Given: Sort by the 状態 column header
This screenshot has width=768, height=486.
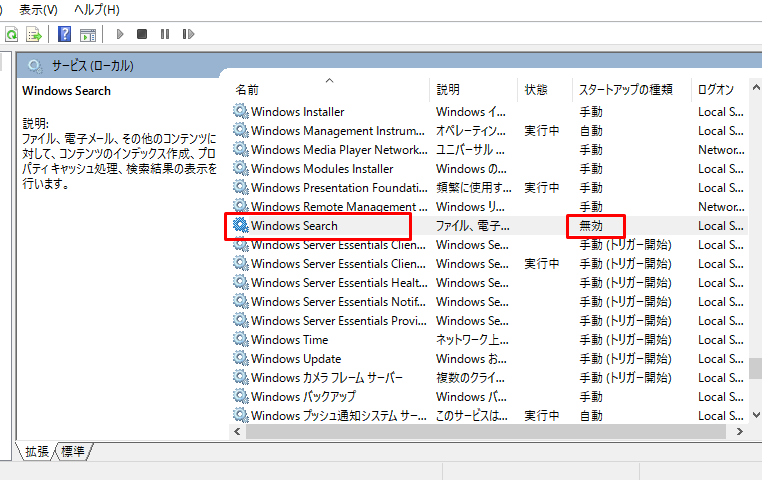Looking at the screenshot, I should pos(544,90).
